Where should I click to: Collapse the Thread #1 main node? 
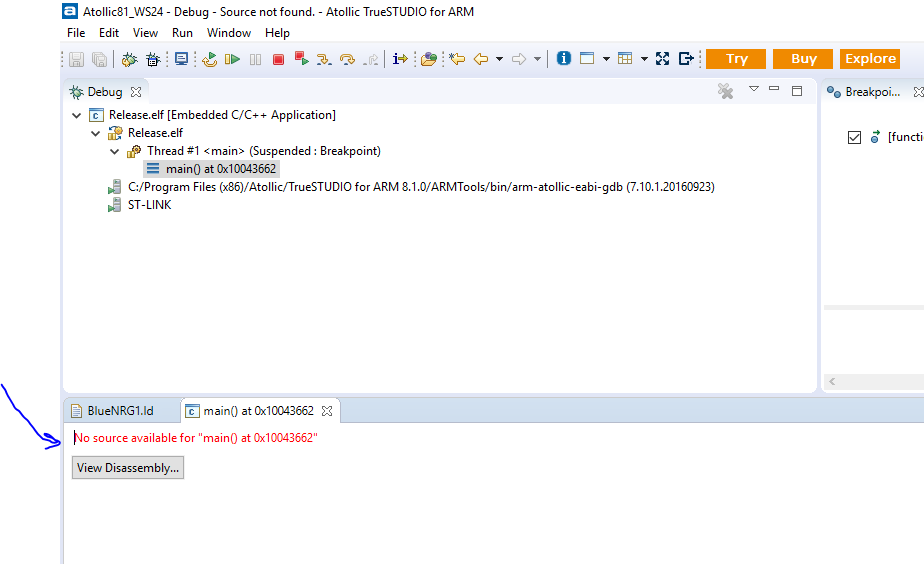click(114, 151)
